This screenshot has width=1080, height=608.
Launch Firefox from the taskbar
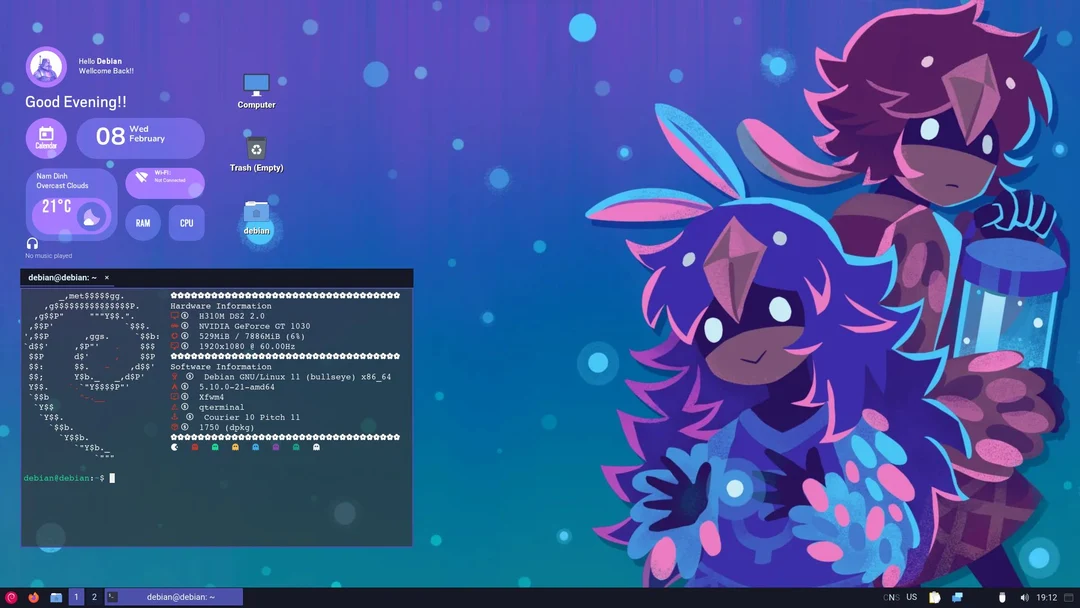pyautogui.click(x=33, y=596)
